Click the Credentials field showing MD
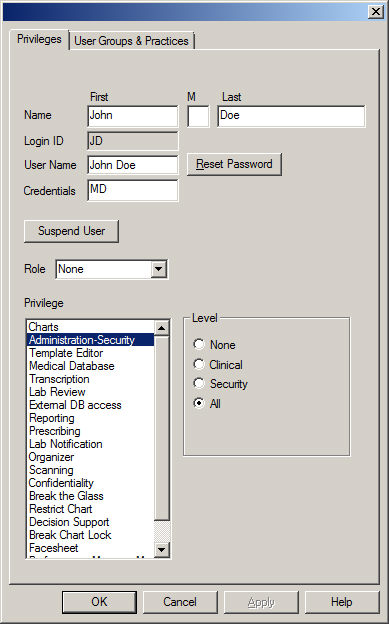Screen dimensions: 389x624 (133, 191)
